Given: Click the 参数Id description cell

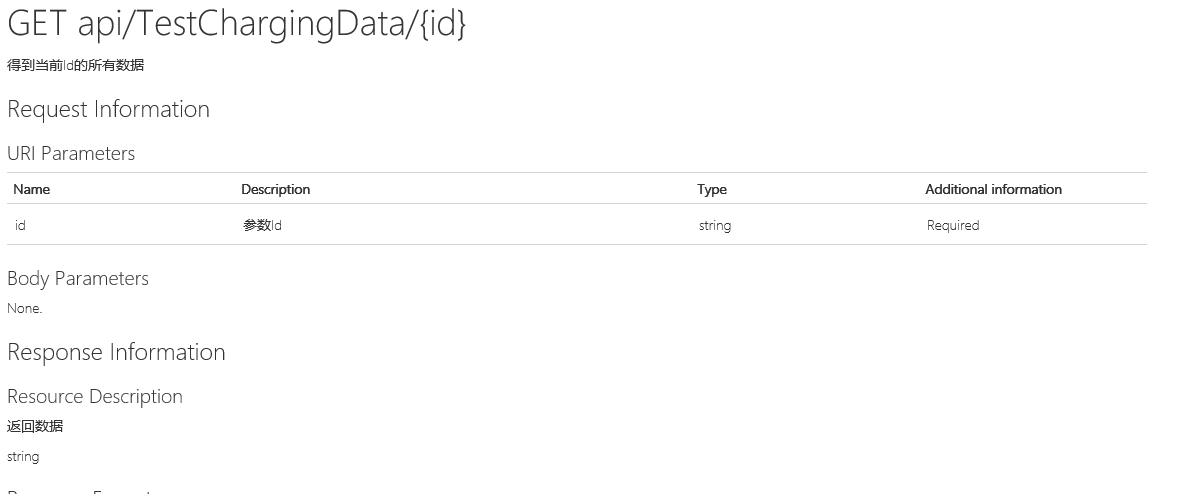Looking at the screenshot, I should (262, 226).
